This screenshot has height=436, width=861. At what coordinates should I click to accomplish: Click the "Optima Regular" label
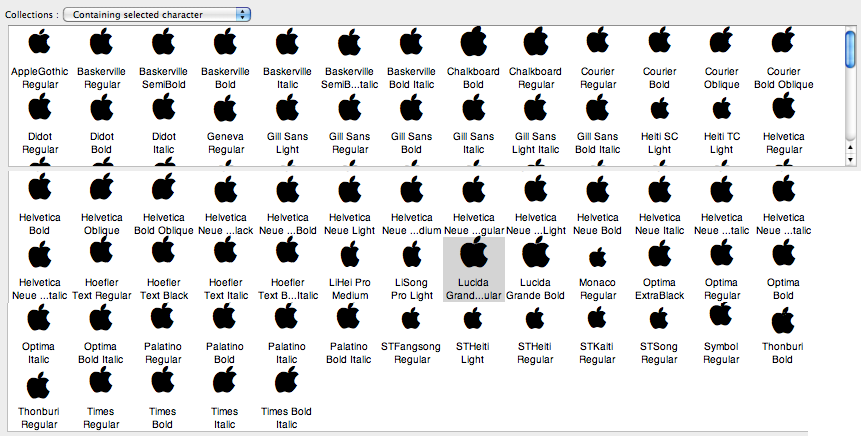pos(722,289)
